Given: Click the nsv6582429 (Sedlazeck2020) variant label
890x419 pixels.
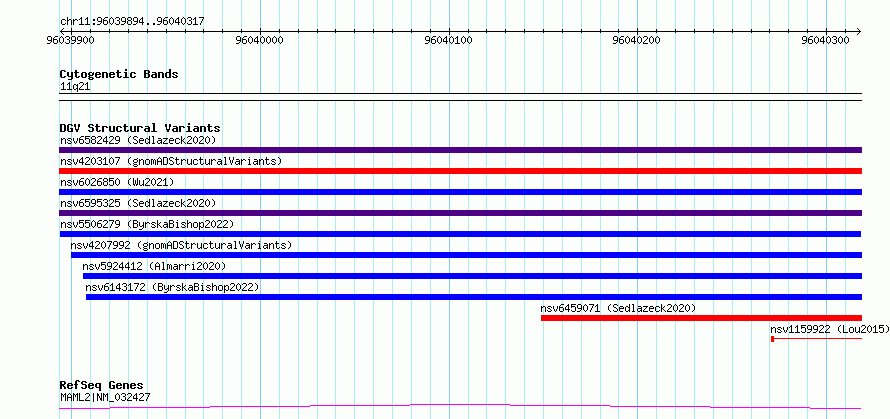Looking at the screenshot, I should click(x=138, y=140).
